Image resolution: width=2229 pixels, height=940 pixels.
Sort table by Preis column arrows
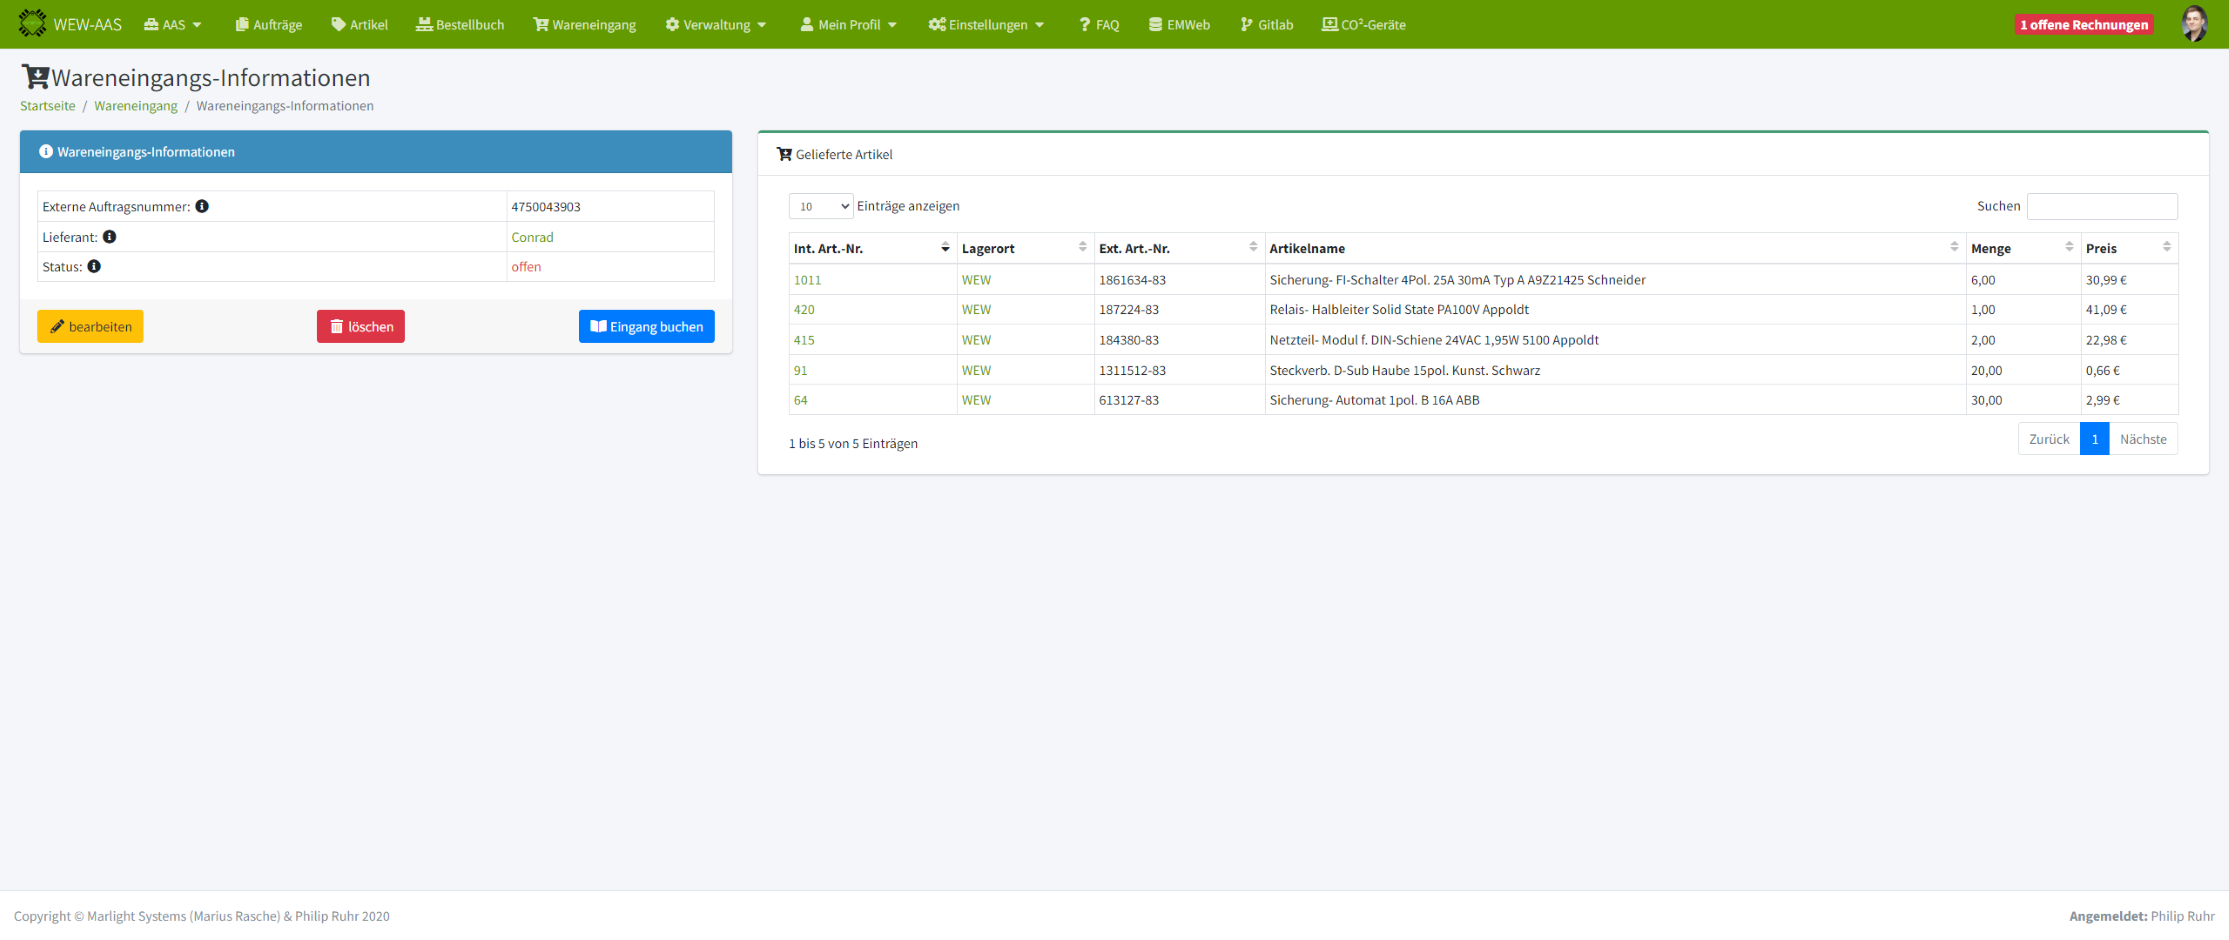tap(2166, 248)
